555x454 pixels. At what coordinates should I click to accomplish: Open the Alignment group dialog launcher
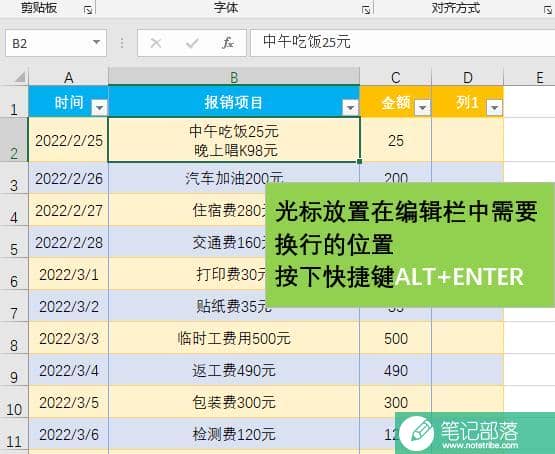pos(548,10)
